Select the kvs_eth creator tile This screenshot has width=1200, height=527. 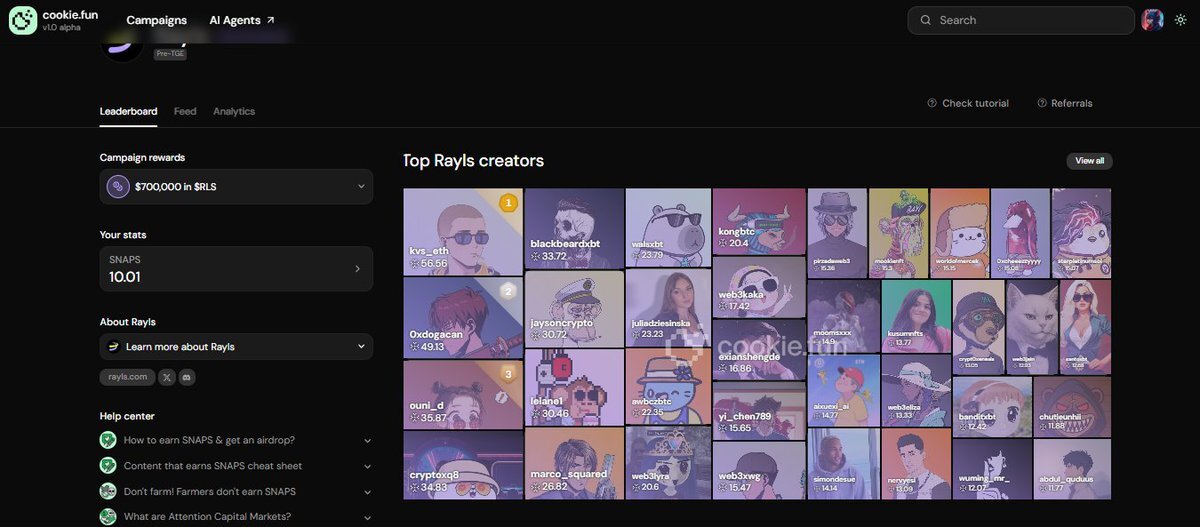pyautogui.click(x=463, y=231)
